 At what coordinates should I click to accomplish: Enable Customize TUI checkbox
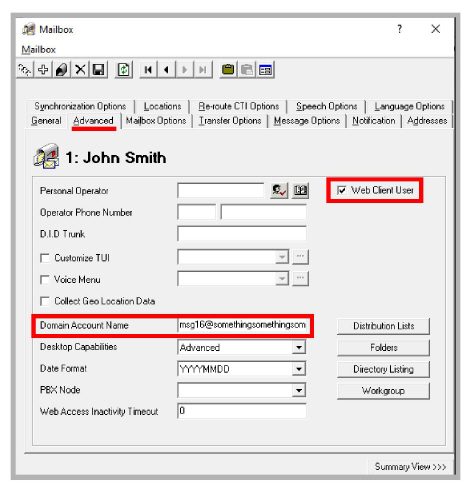[x=45, y=258]
